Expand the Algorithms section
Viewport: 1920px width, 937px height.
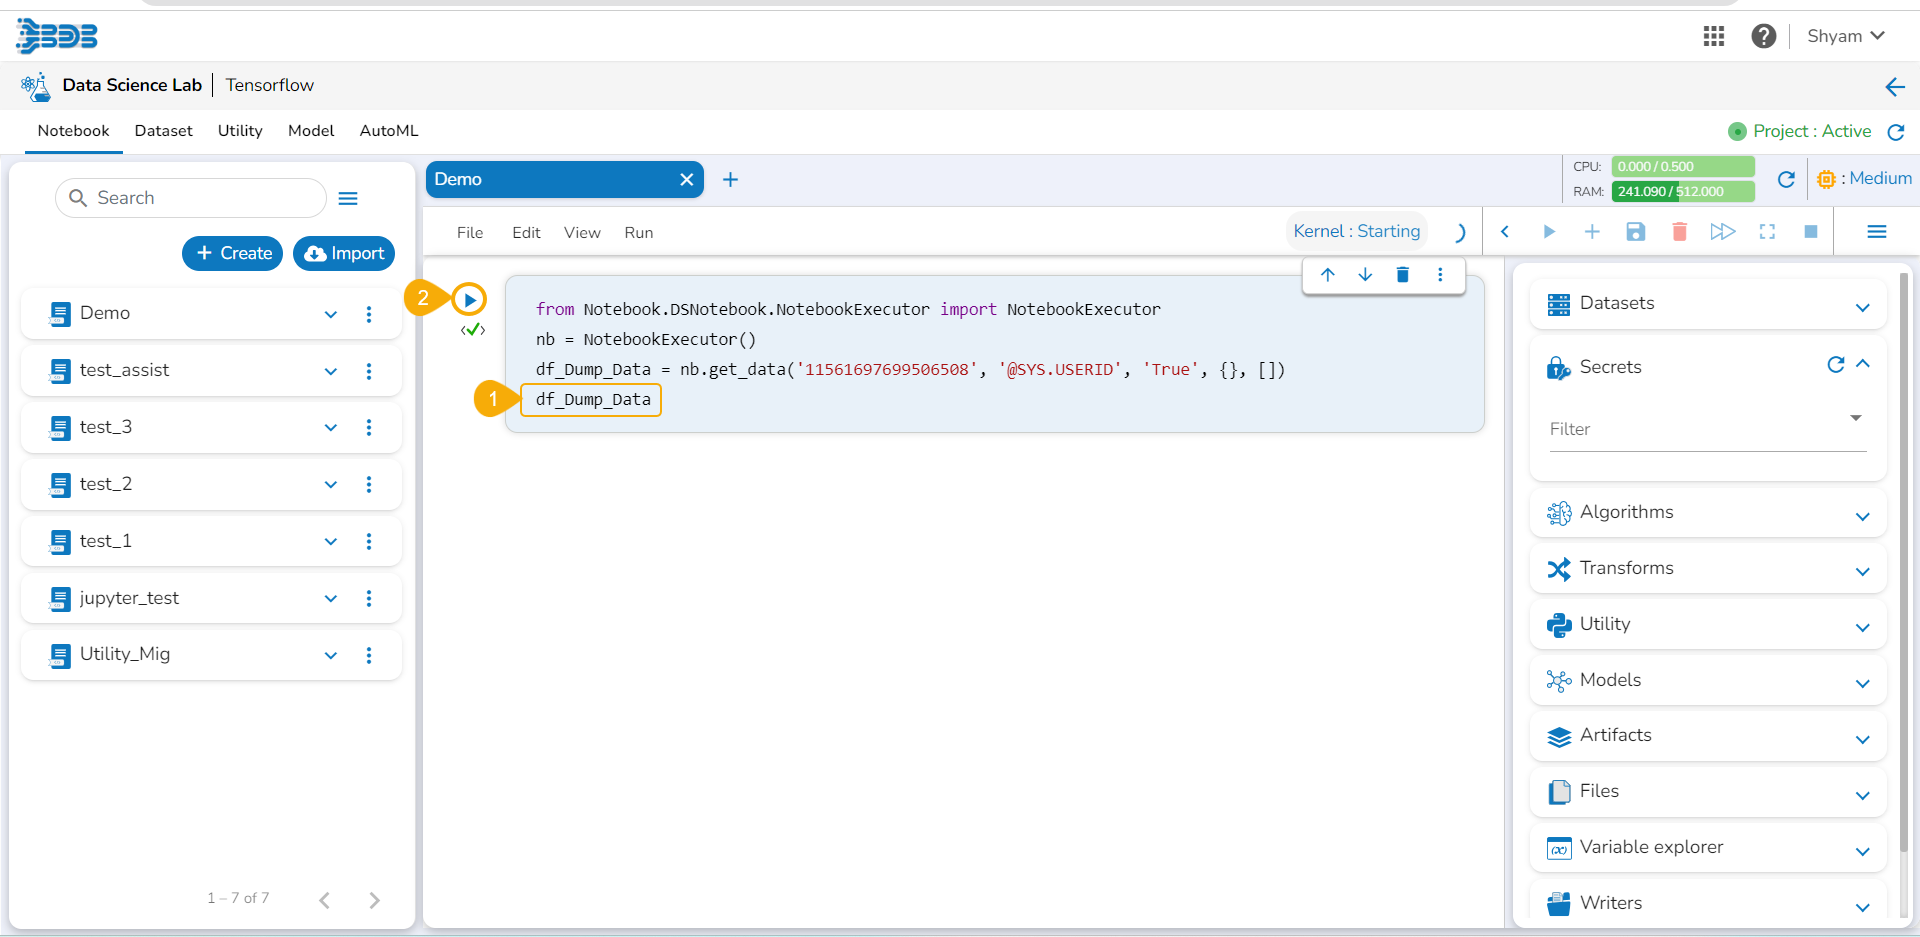click(1862, 516)
